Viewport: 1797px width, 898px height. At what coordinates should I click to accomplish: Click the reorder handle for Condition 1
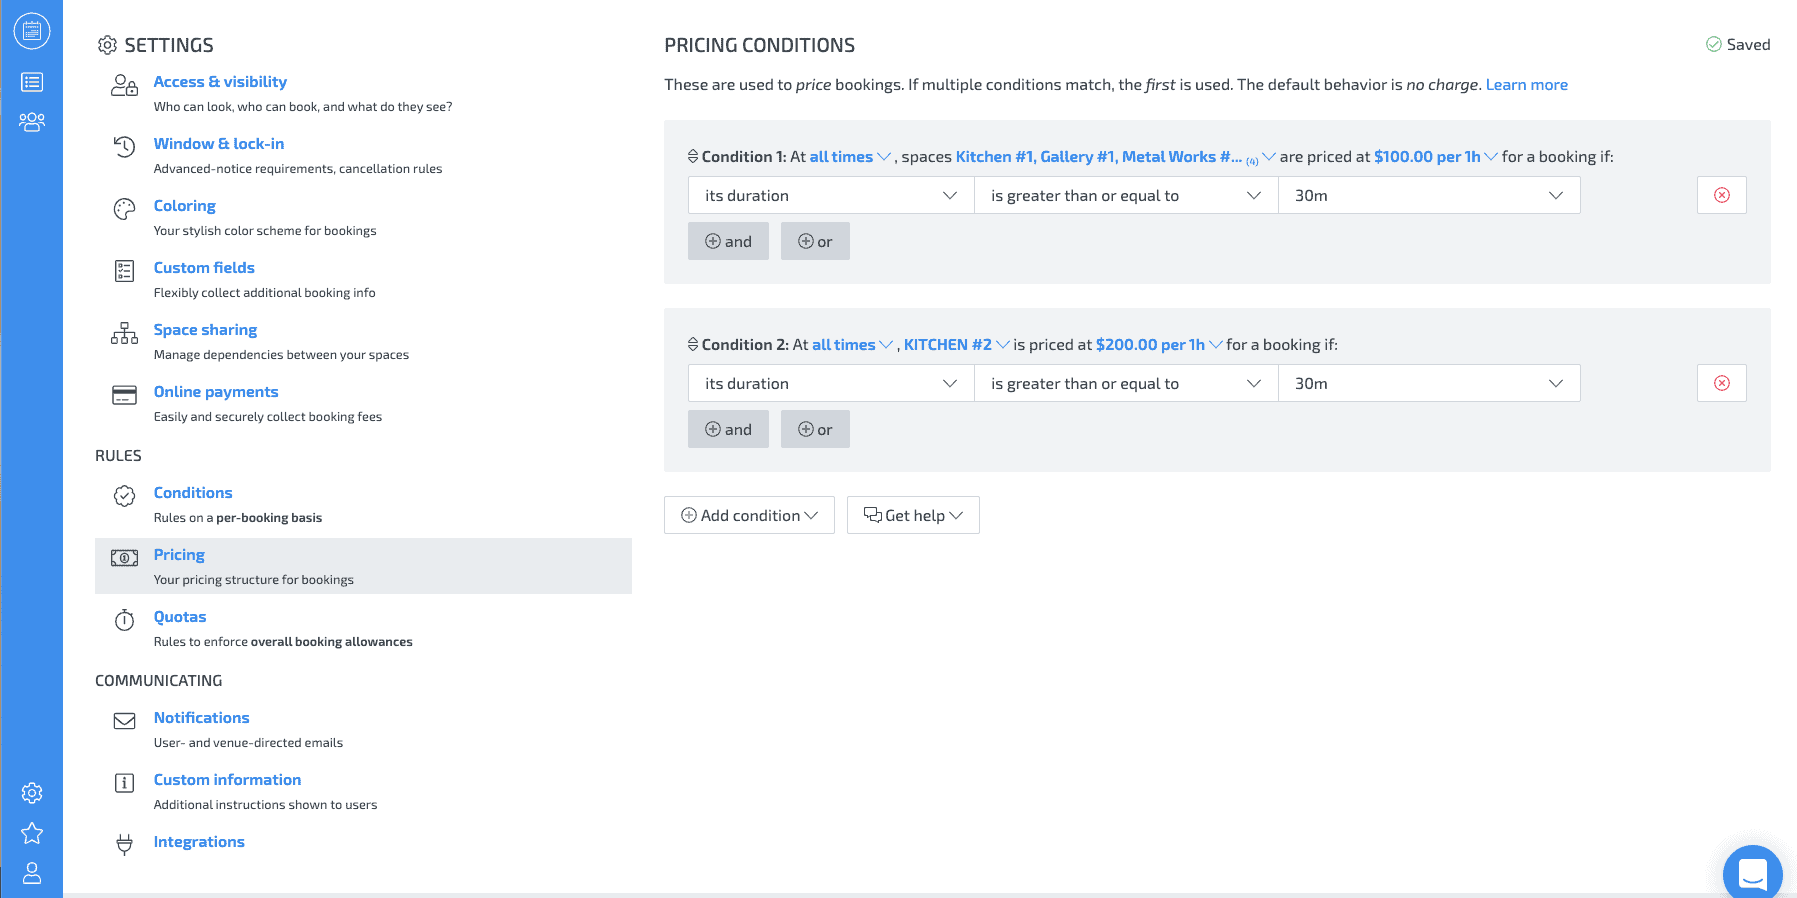[693, 157]
